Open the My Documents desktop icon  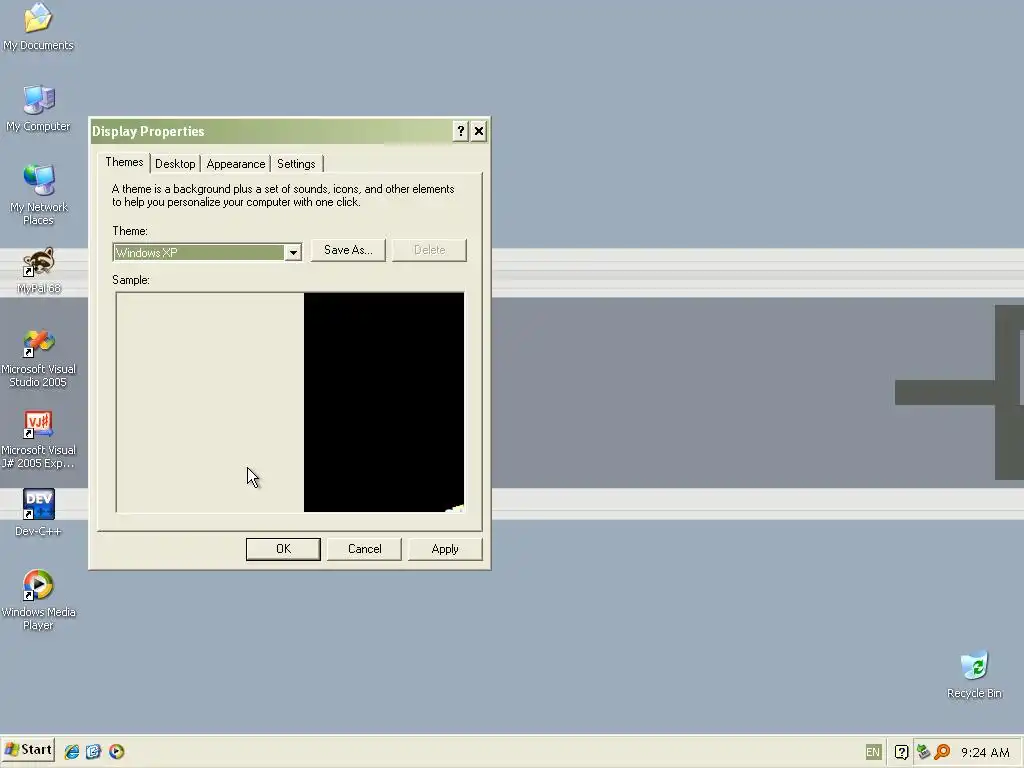[x=39, y=26]
